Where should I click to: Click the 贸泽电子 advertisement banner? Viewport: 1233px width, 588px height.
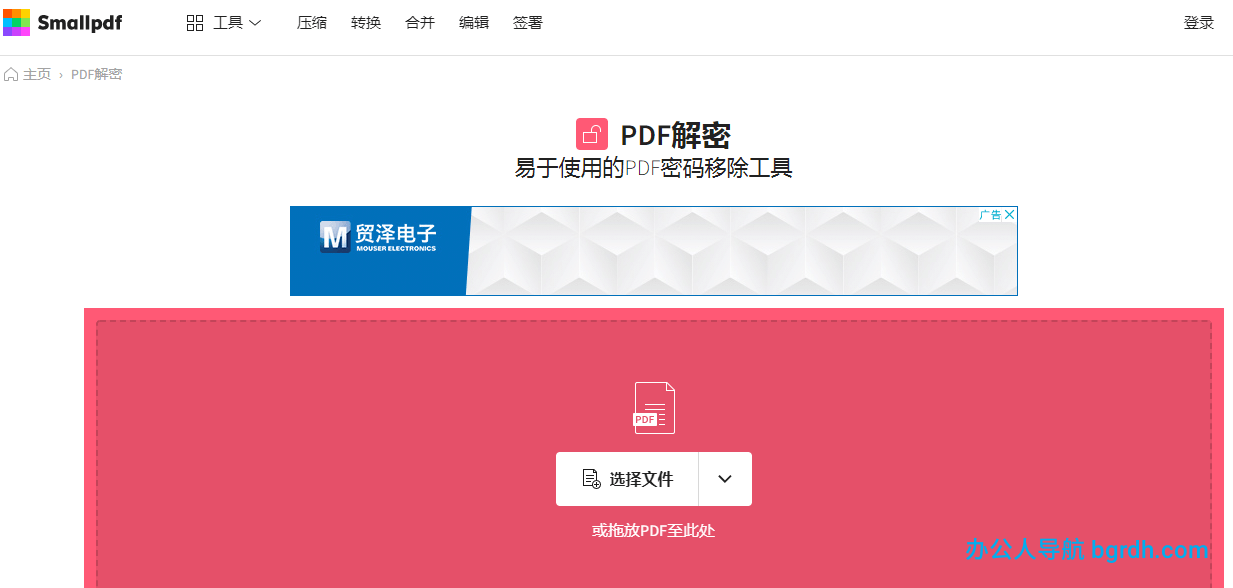tap(653, 251)
